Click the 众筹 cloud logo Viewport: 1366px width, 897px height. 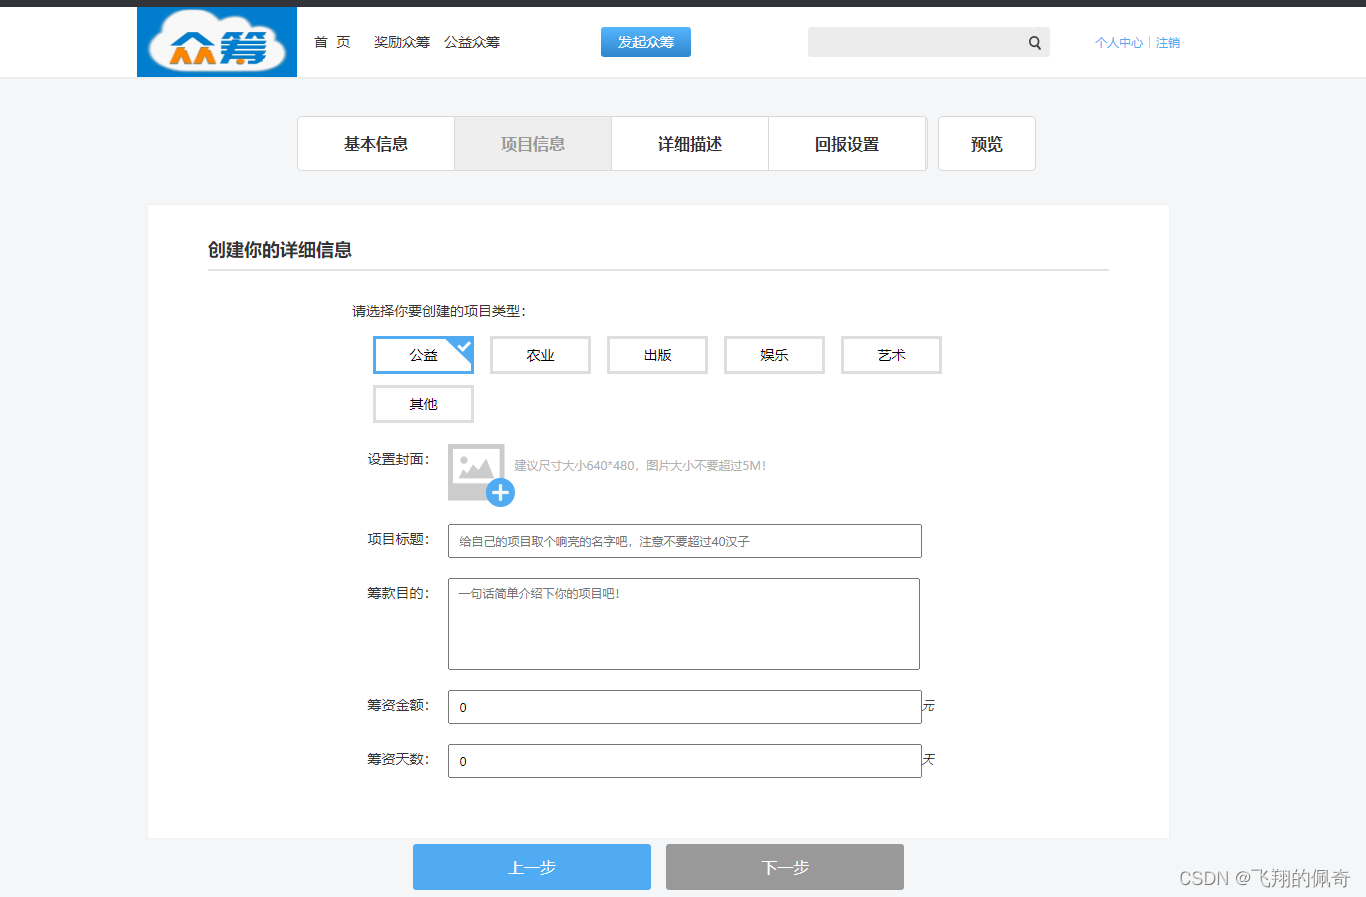pyautogui.click(x=217, y=42)
